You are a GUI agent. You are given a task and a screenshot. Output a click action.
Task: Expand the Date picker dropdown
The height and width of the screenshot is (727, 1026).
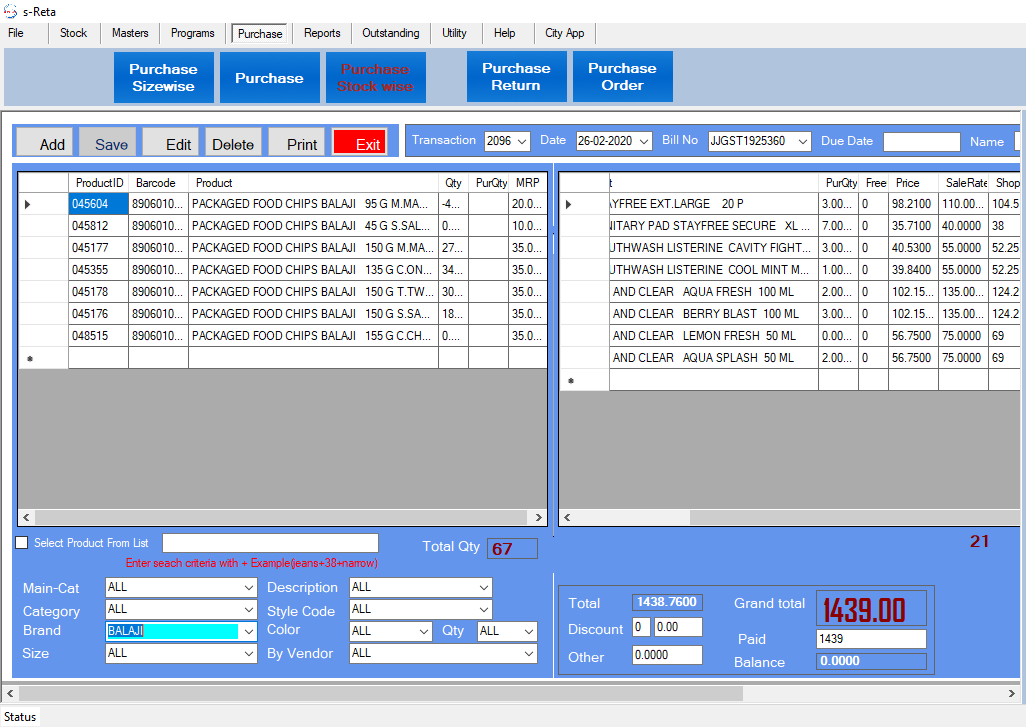pos(643,142)
